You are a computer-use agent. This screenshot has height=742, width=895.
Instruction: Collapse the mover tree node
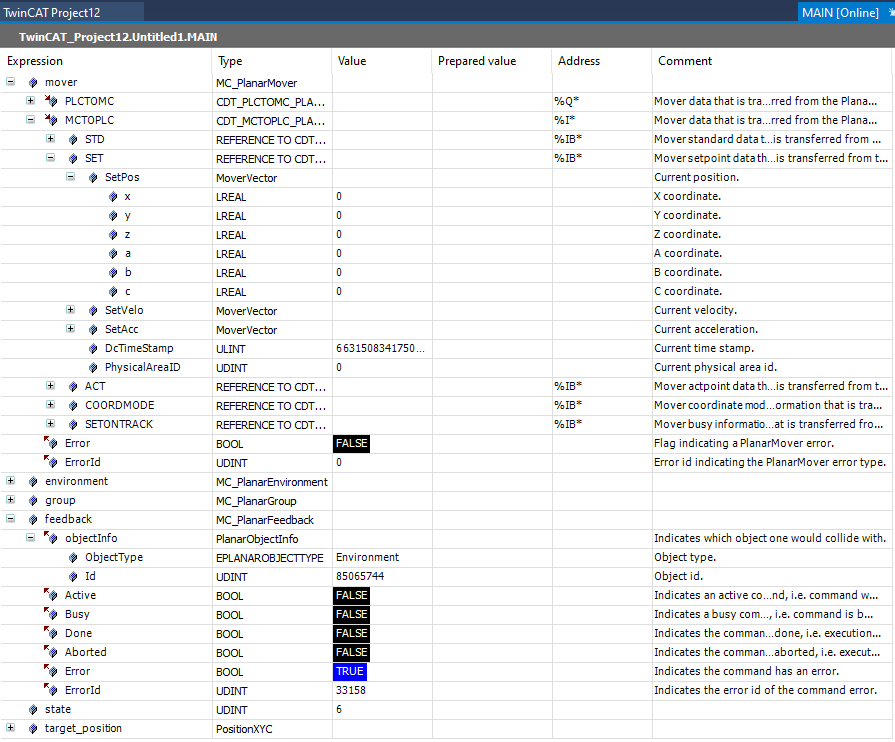point(10,82)
